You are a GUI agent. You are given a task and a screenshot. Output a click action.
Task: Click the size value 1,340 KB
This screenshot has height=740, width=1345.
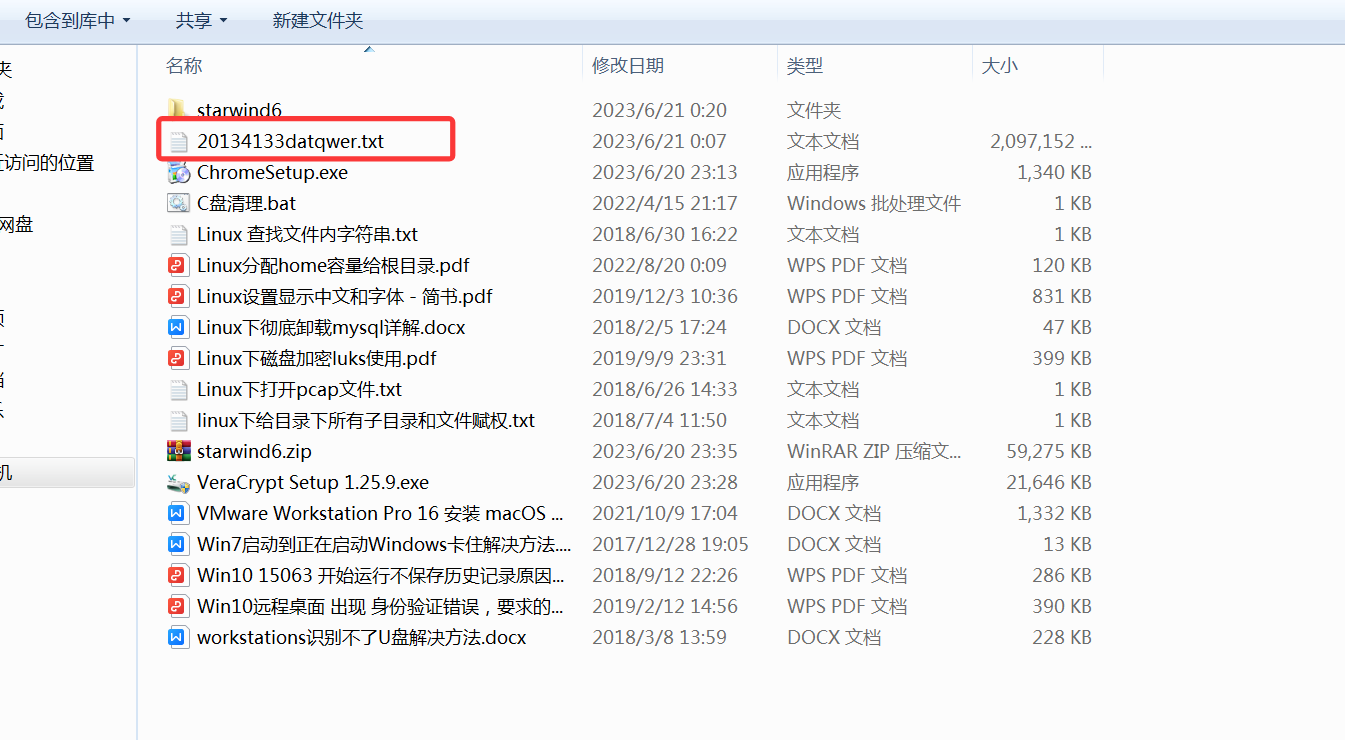1054,172
